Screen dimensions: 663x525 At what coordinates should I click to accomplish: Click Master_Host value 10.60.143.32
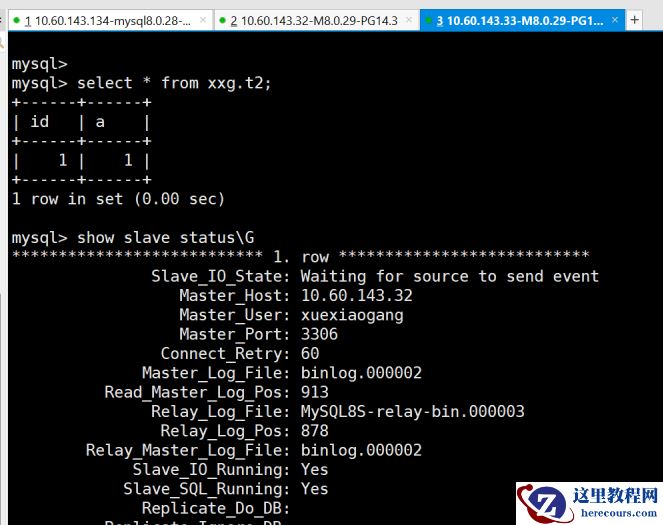click(x=356, y=295)
